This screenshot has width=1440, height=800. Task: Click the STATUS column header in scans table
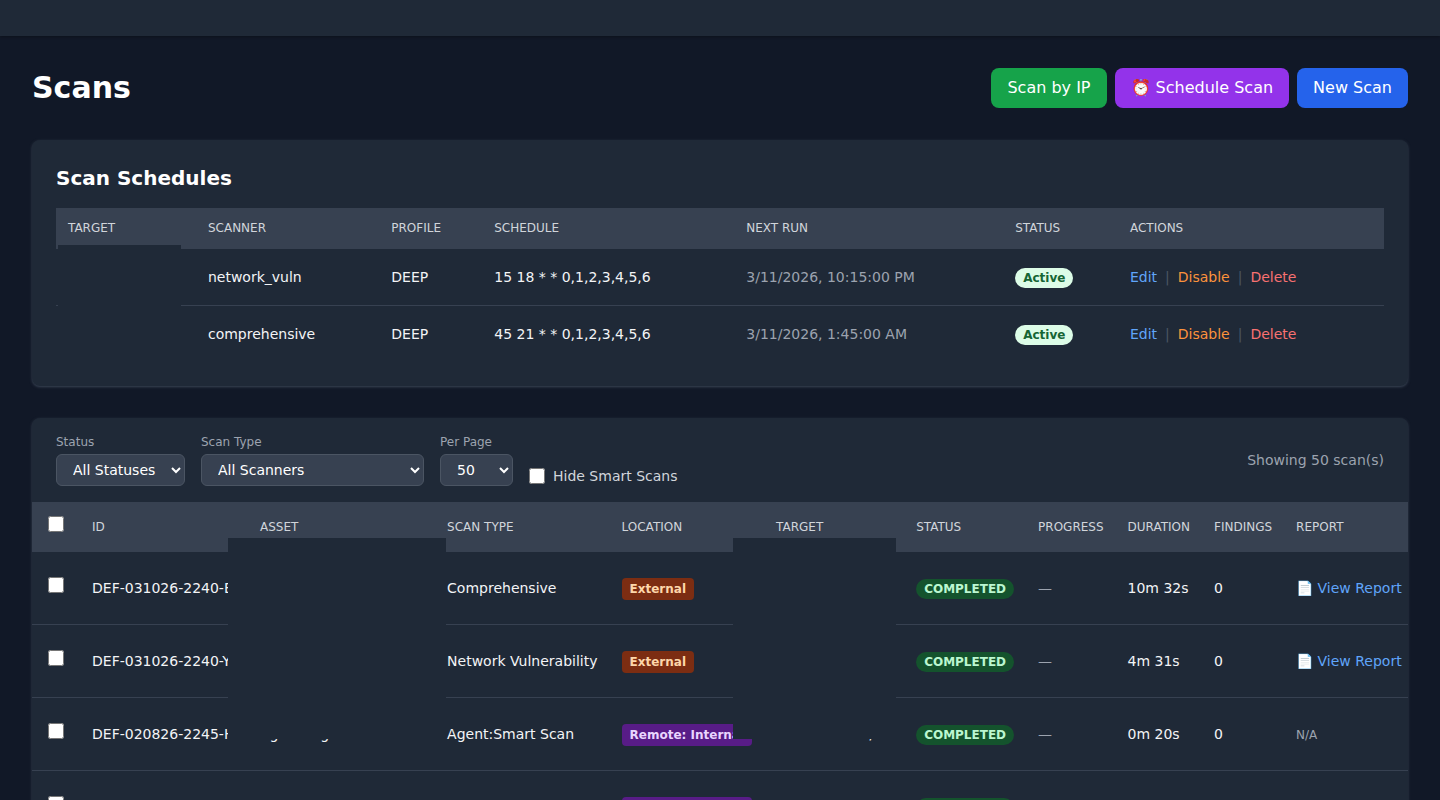938,527
